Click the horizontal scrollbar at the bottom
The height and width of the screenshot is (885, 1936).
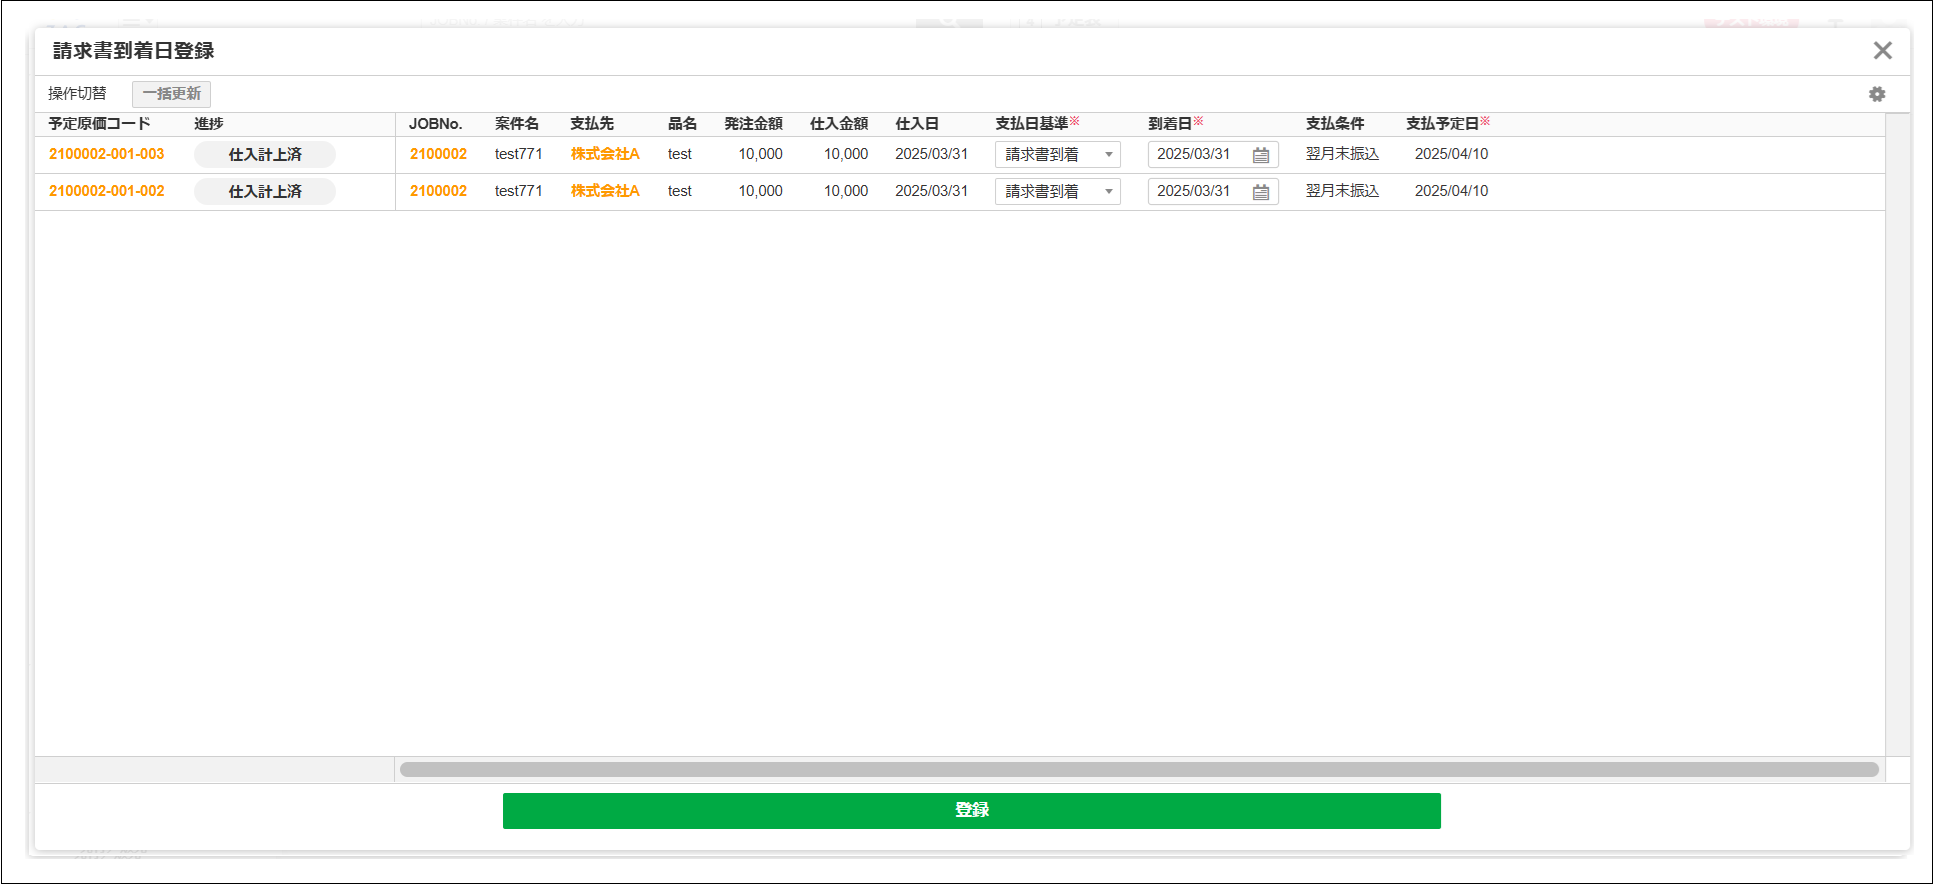tap(1138, 769)
